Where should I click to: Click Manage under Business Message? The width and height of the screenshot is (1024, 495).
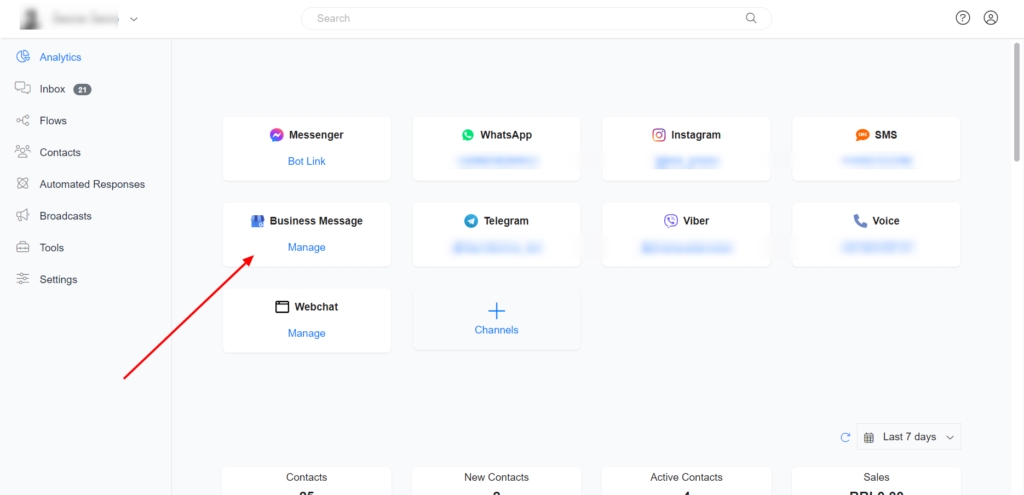(306, 247)
